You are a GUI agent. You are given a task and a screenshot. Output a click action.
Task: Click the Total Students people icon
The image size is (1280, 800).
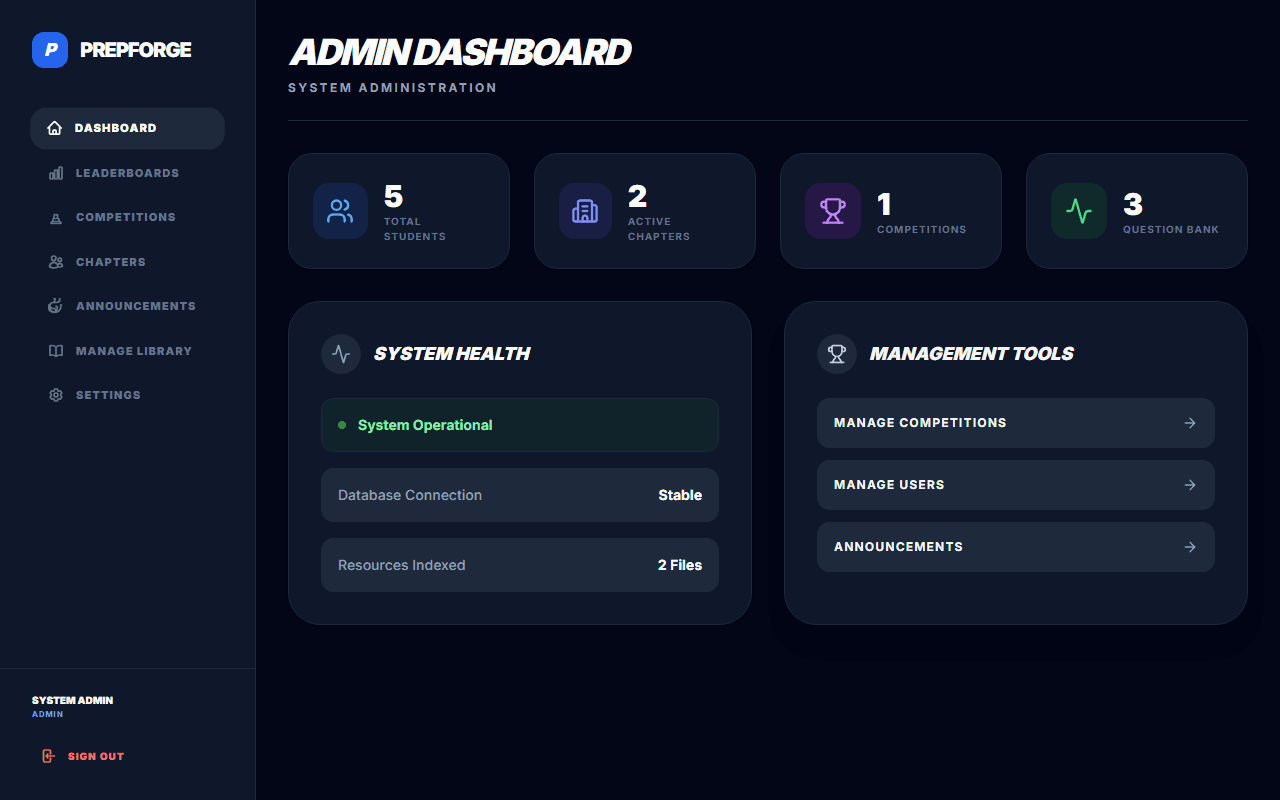click(x=340, y=211)
